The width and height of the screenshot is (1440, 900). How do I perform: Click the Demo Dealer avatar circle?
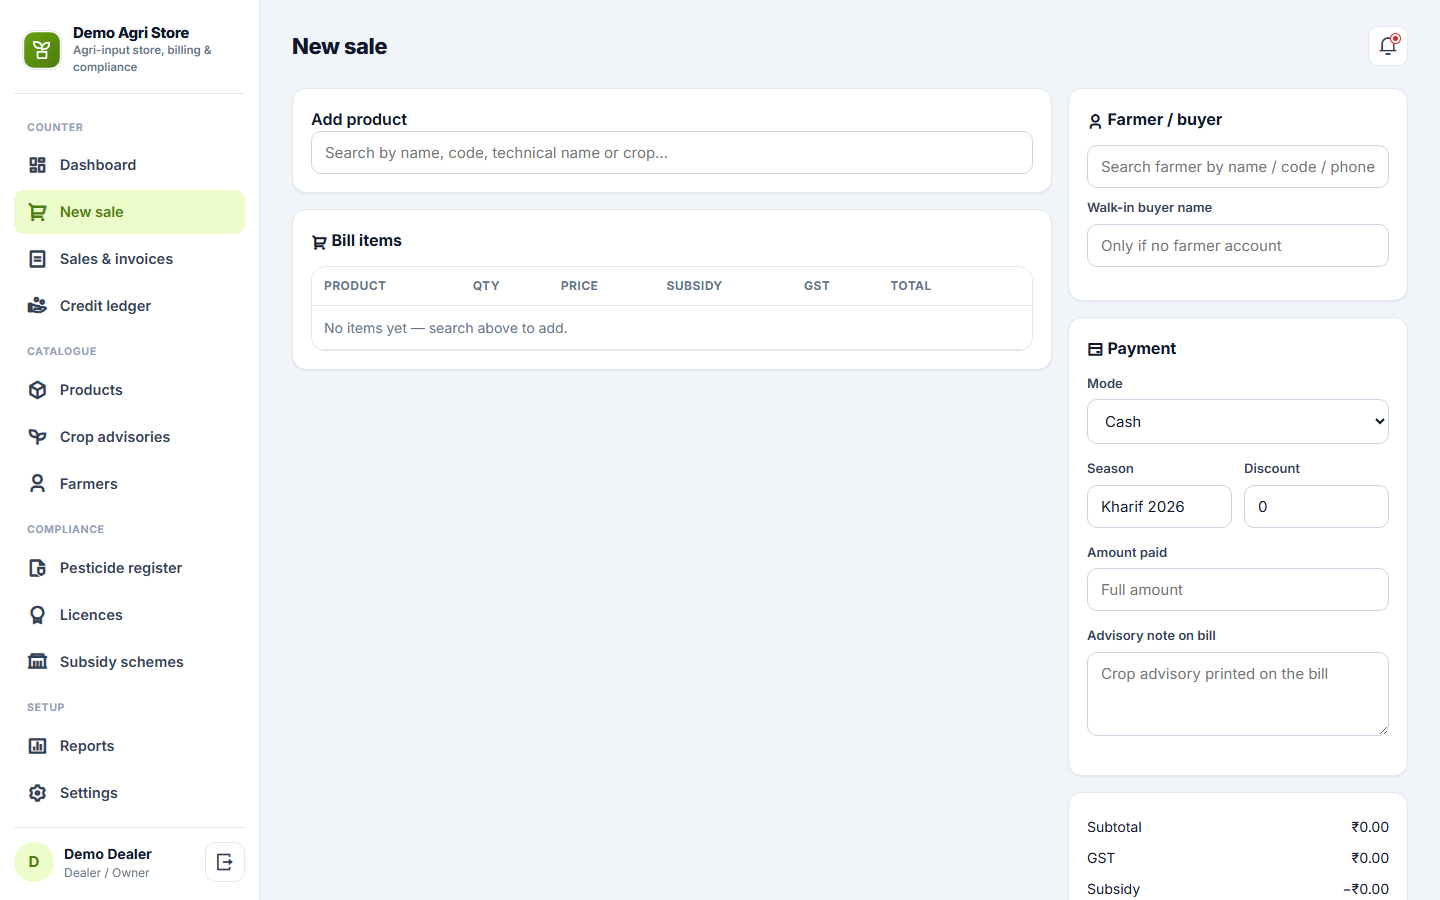[x=34, y=862]
